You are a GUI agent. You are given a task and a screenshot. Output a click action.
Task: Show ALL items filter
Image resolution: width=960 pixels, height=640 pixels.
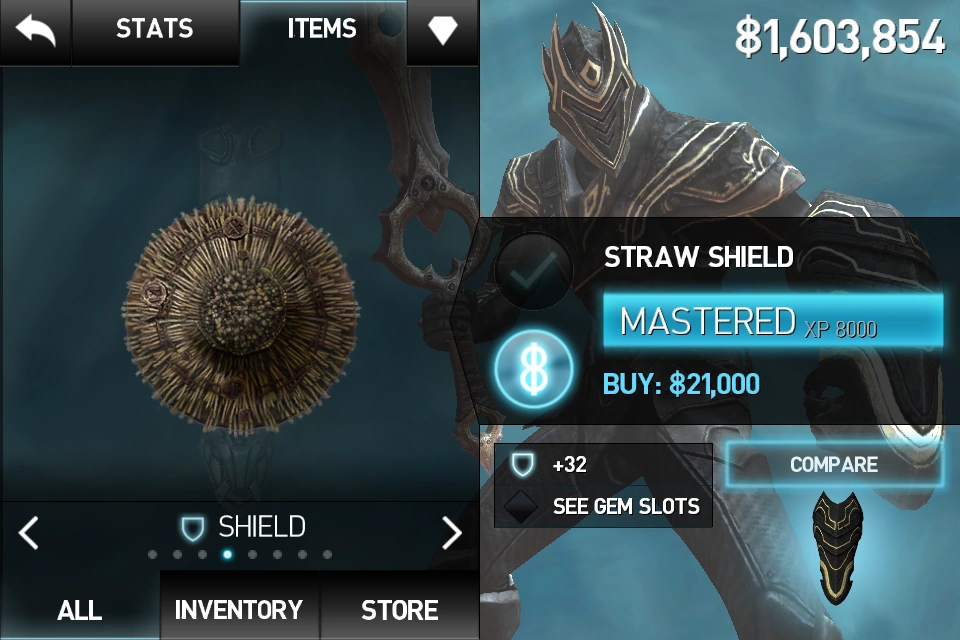click(x=80, y=610)
